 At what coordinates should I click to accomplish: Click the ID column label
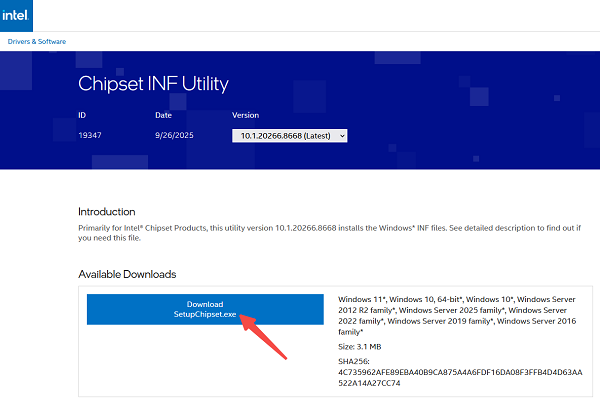point(82,115)
